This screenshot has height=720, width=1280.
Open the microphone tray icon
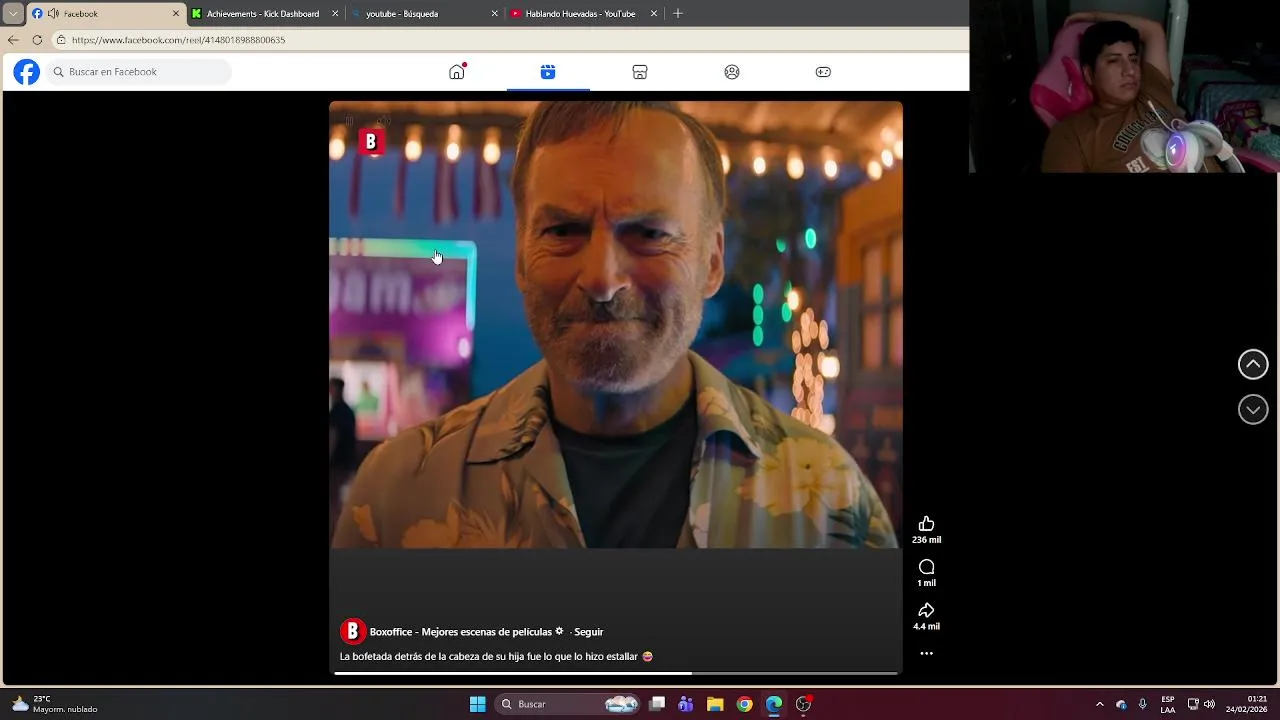click(1142, 704)
